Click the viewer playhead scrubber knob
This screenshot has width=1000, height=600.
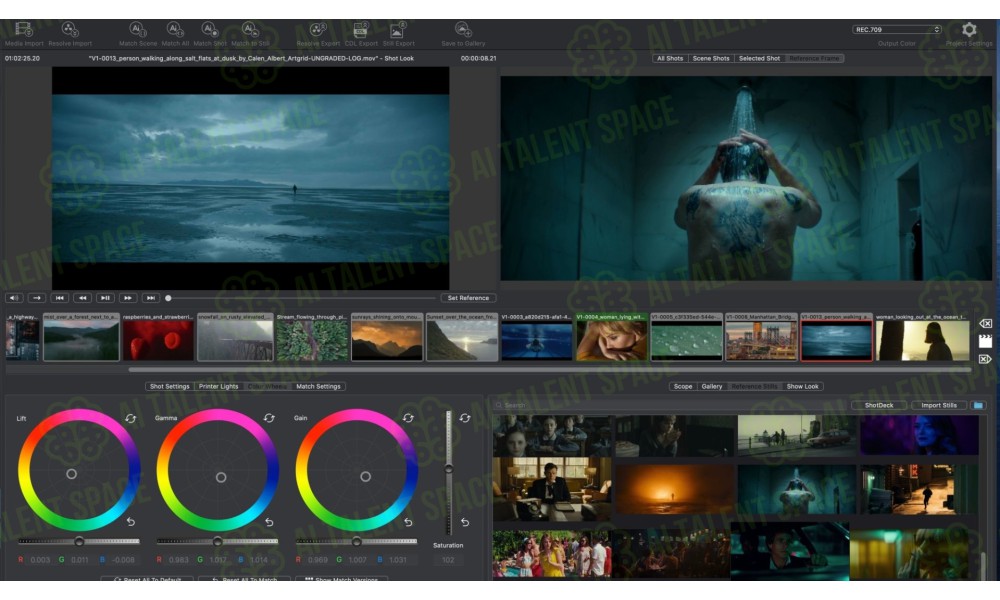point(168,298)
